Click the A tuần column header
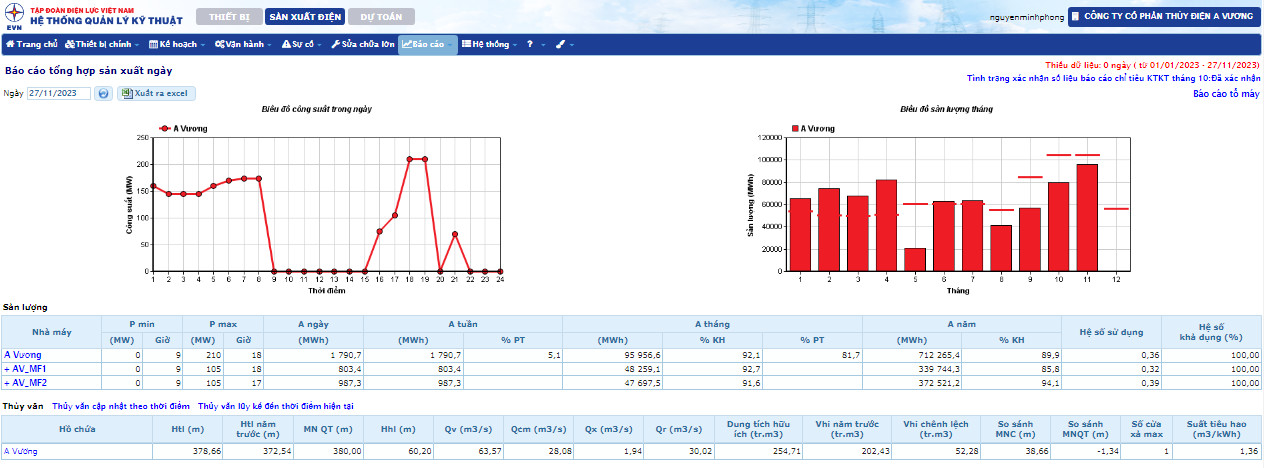The width and height of the screenshot is (1264, 468). click(463, 324)
